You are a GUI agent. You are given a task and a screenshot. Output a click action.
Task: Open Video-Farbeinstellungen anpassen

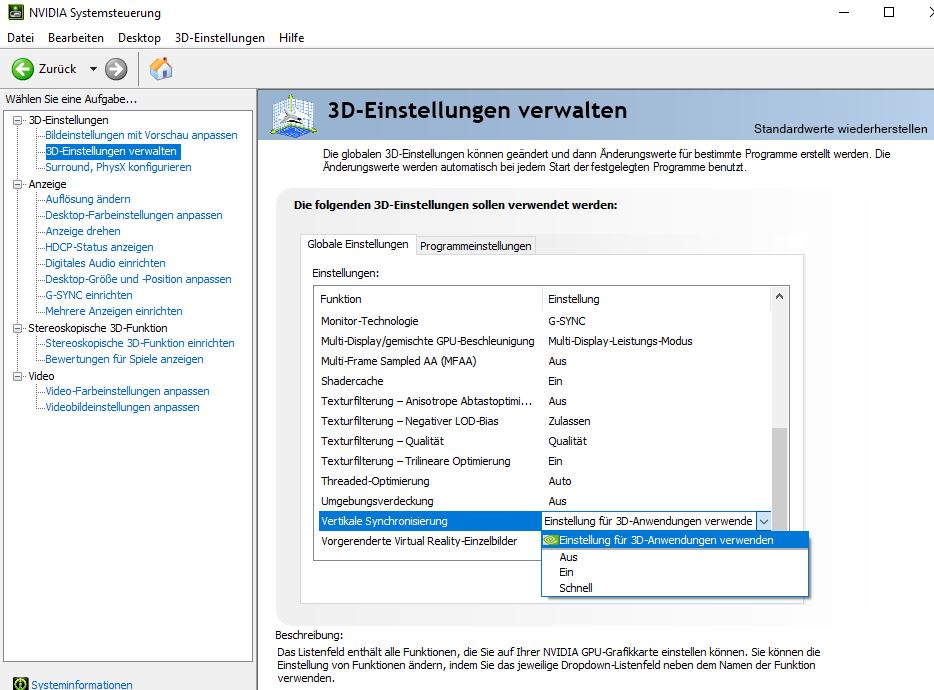tap(127, 391)
